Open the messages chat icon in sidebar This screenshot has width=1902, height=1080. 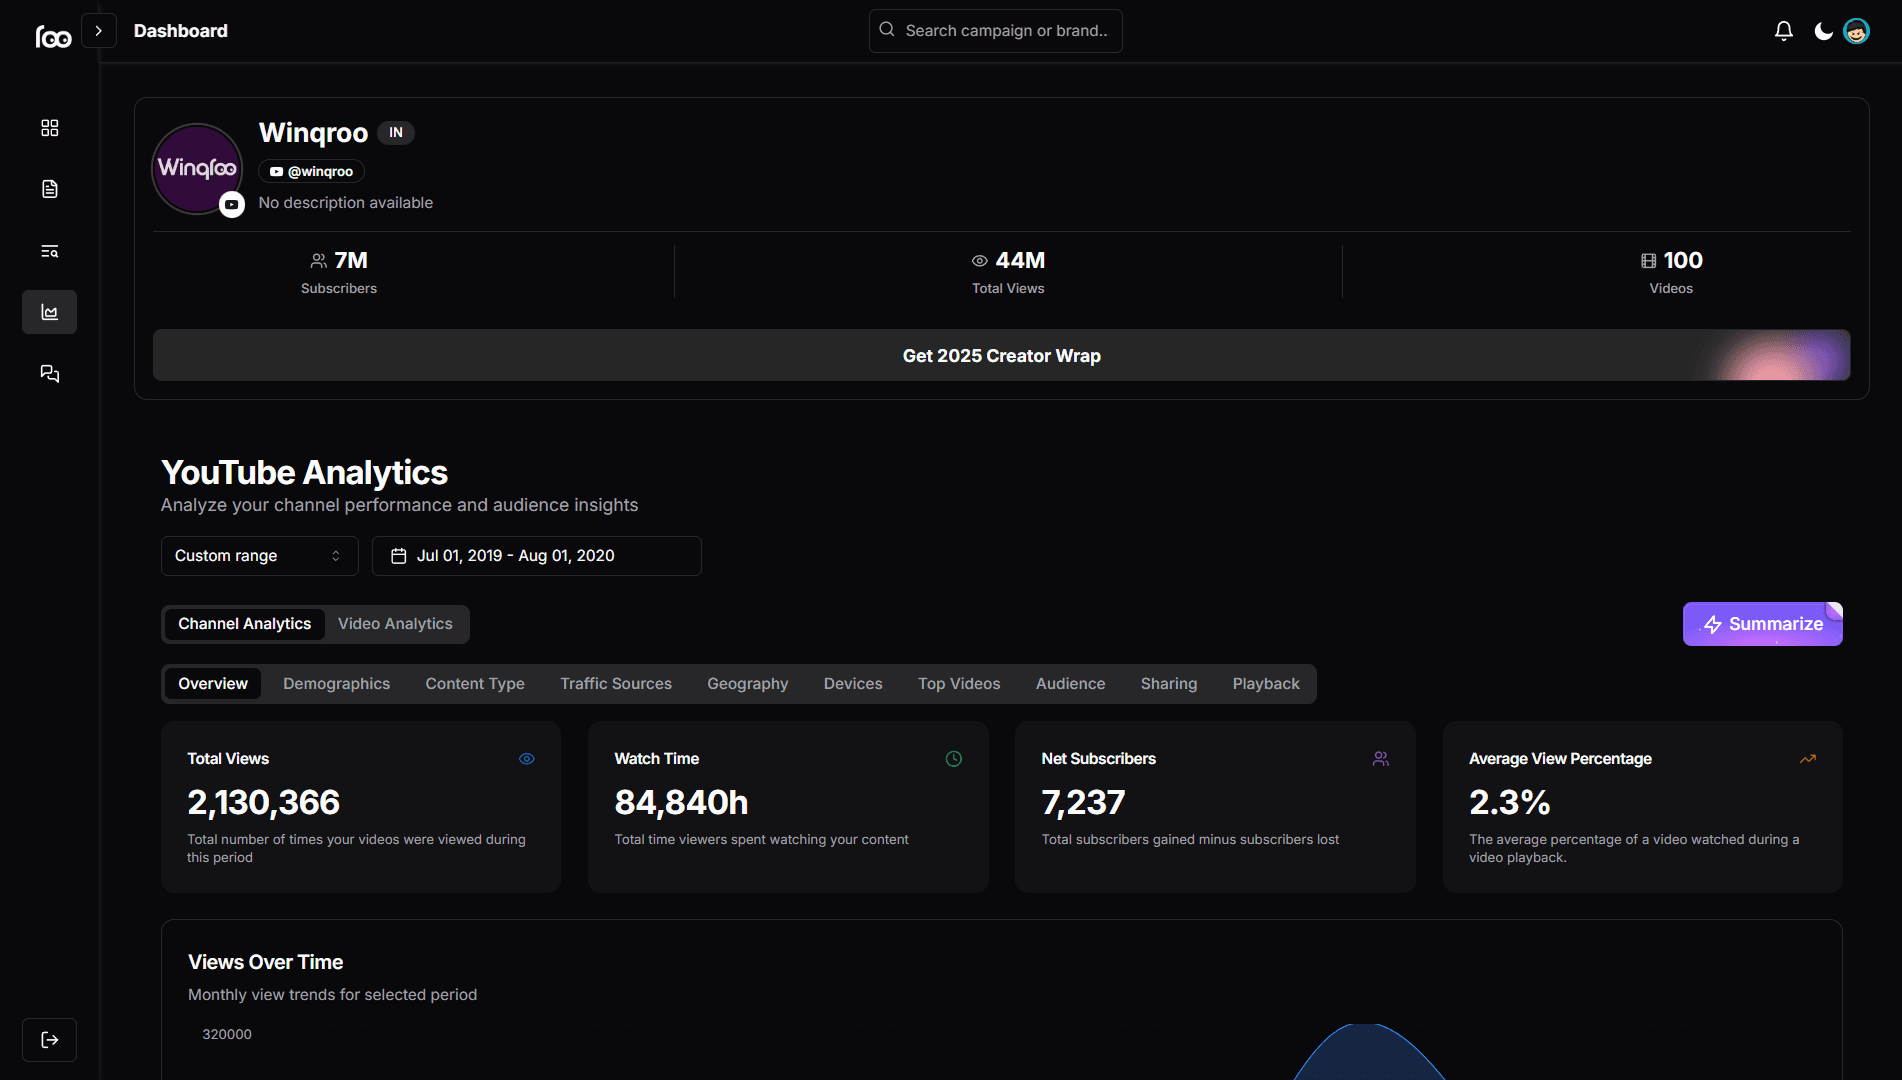(x=49, y=373)
